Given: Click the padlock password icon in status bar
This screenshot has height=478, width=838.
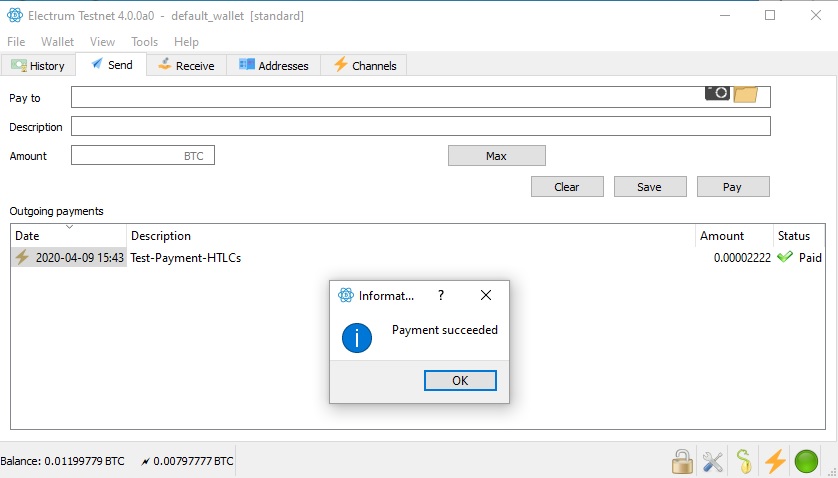Looking at the screenshot, I should point(682,460).
